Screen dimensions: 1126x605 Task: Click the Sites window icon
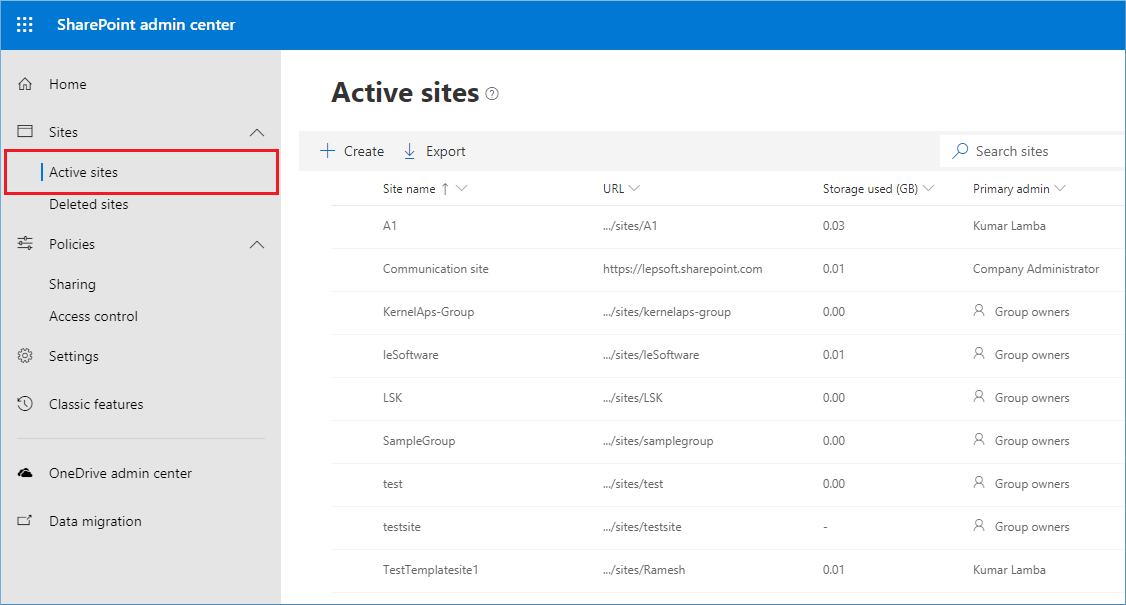tap(25, 131)
